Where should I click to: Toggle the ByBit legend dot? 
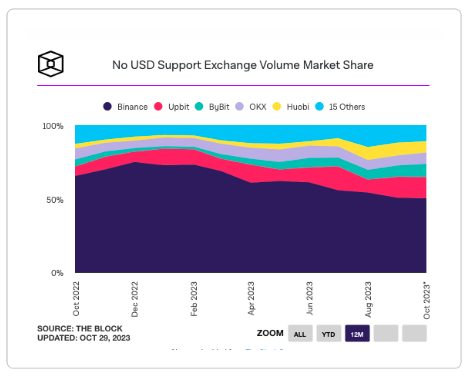tap(199, 107)
